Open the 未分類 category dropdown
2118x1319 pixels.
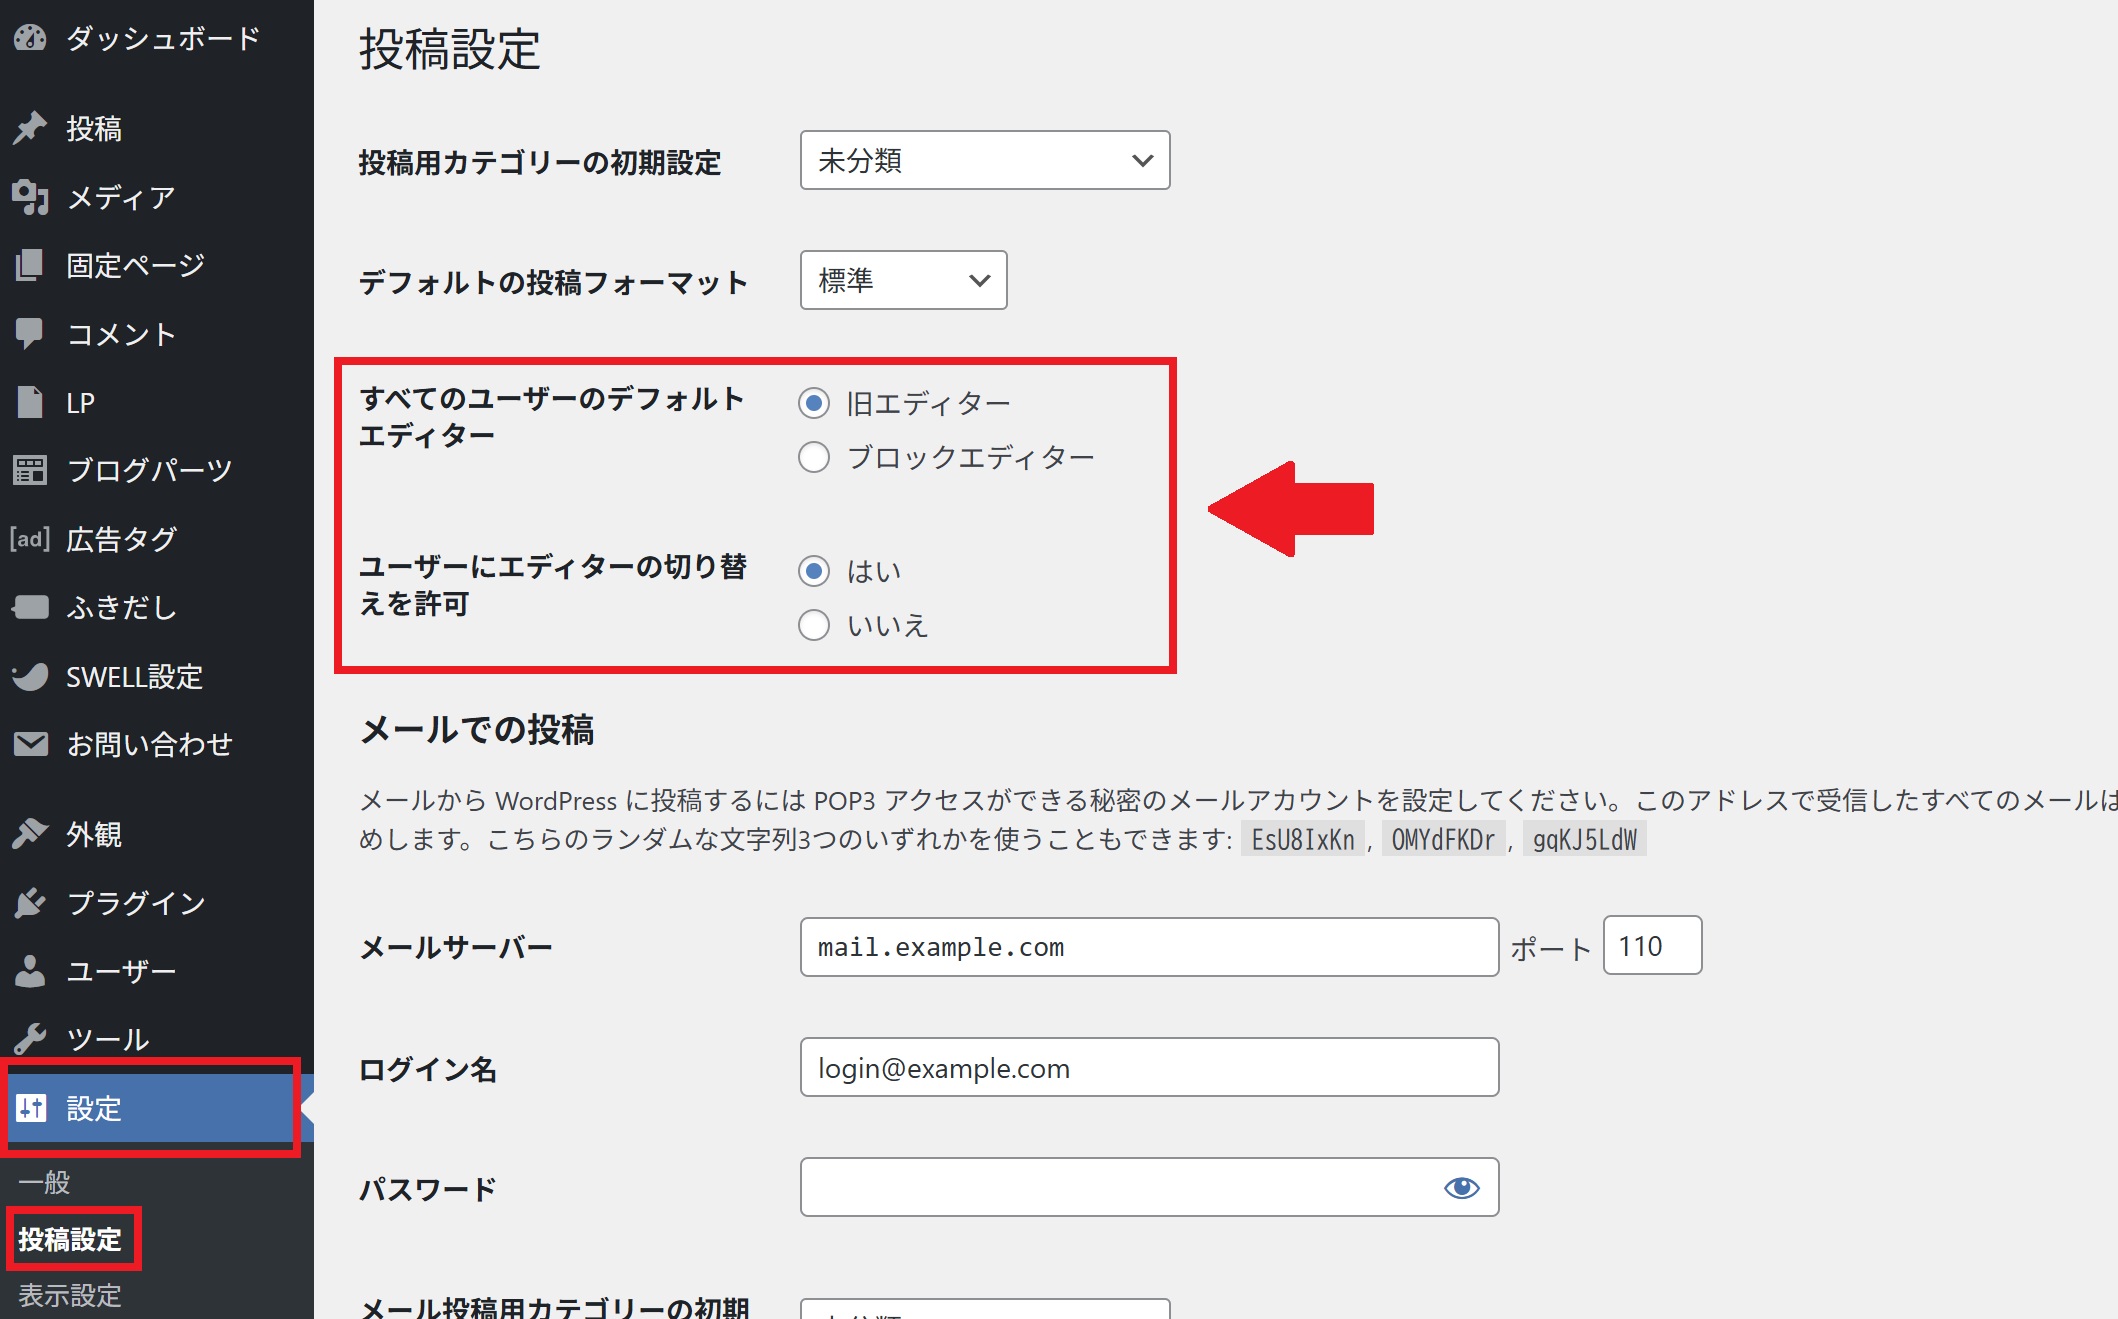coord(984,160)
